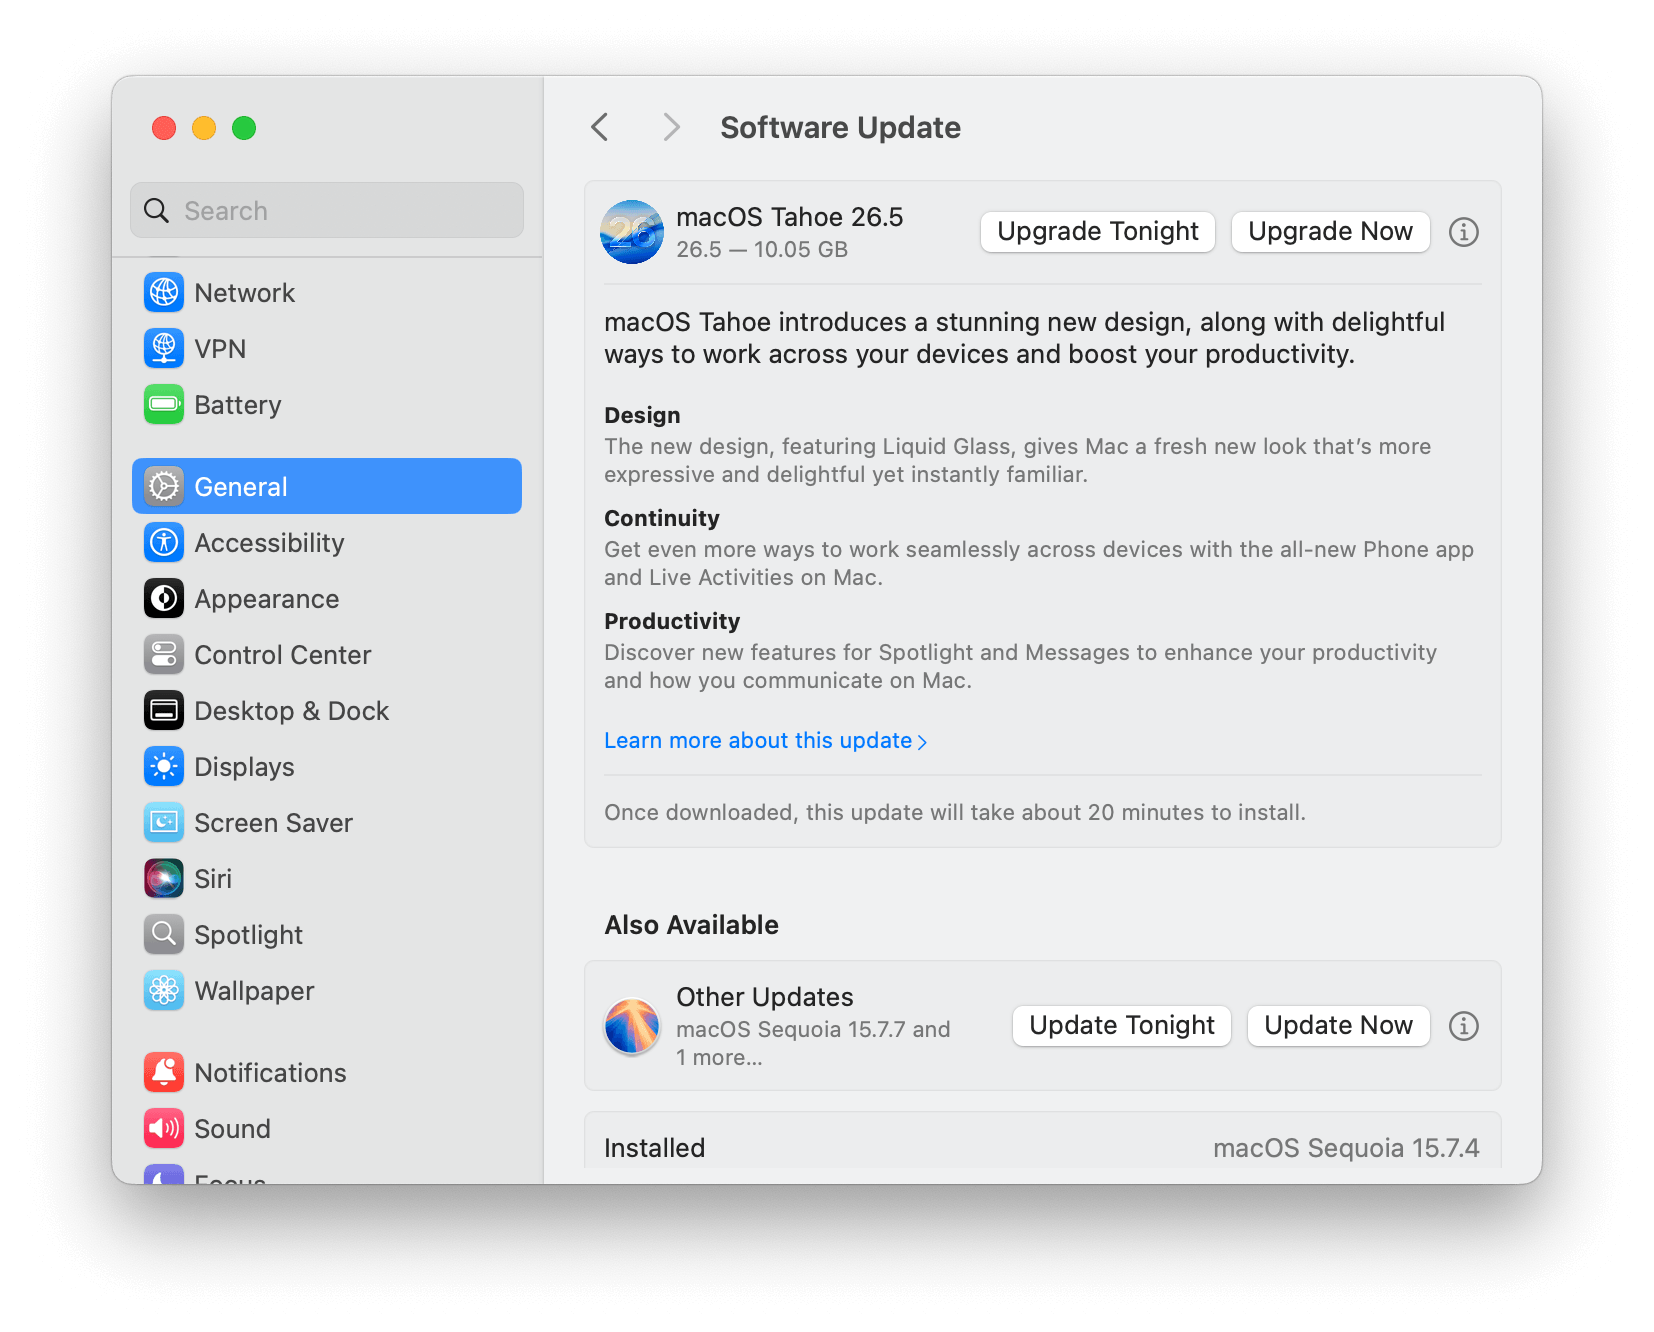
Task: Click the Accessibility icon in sidebar
Action: tap(164, 542)
